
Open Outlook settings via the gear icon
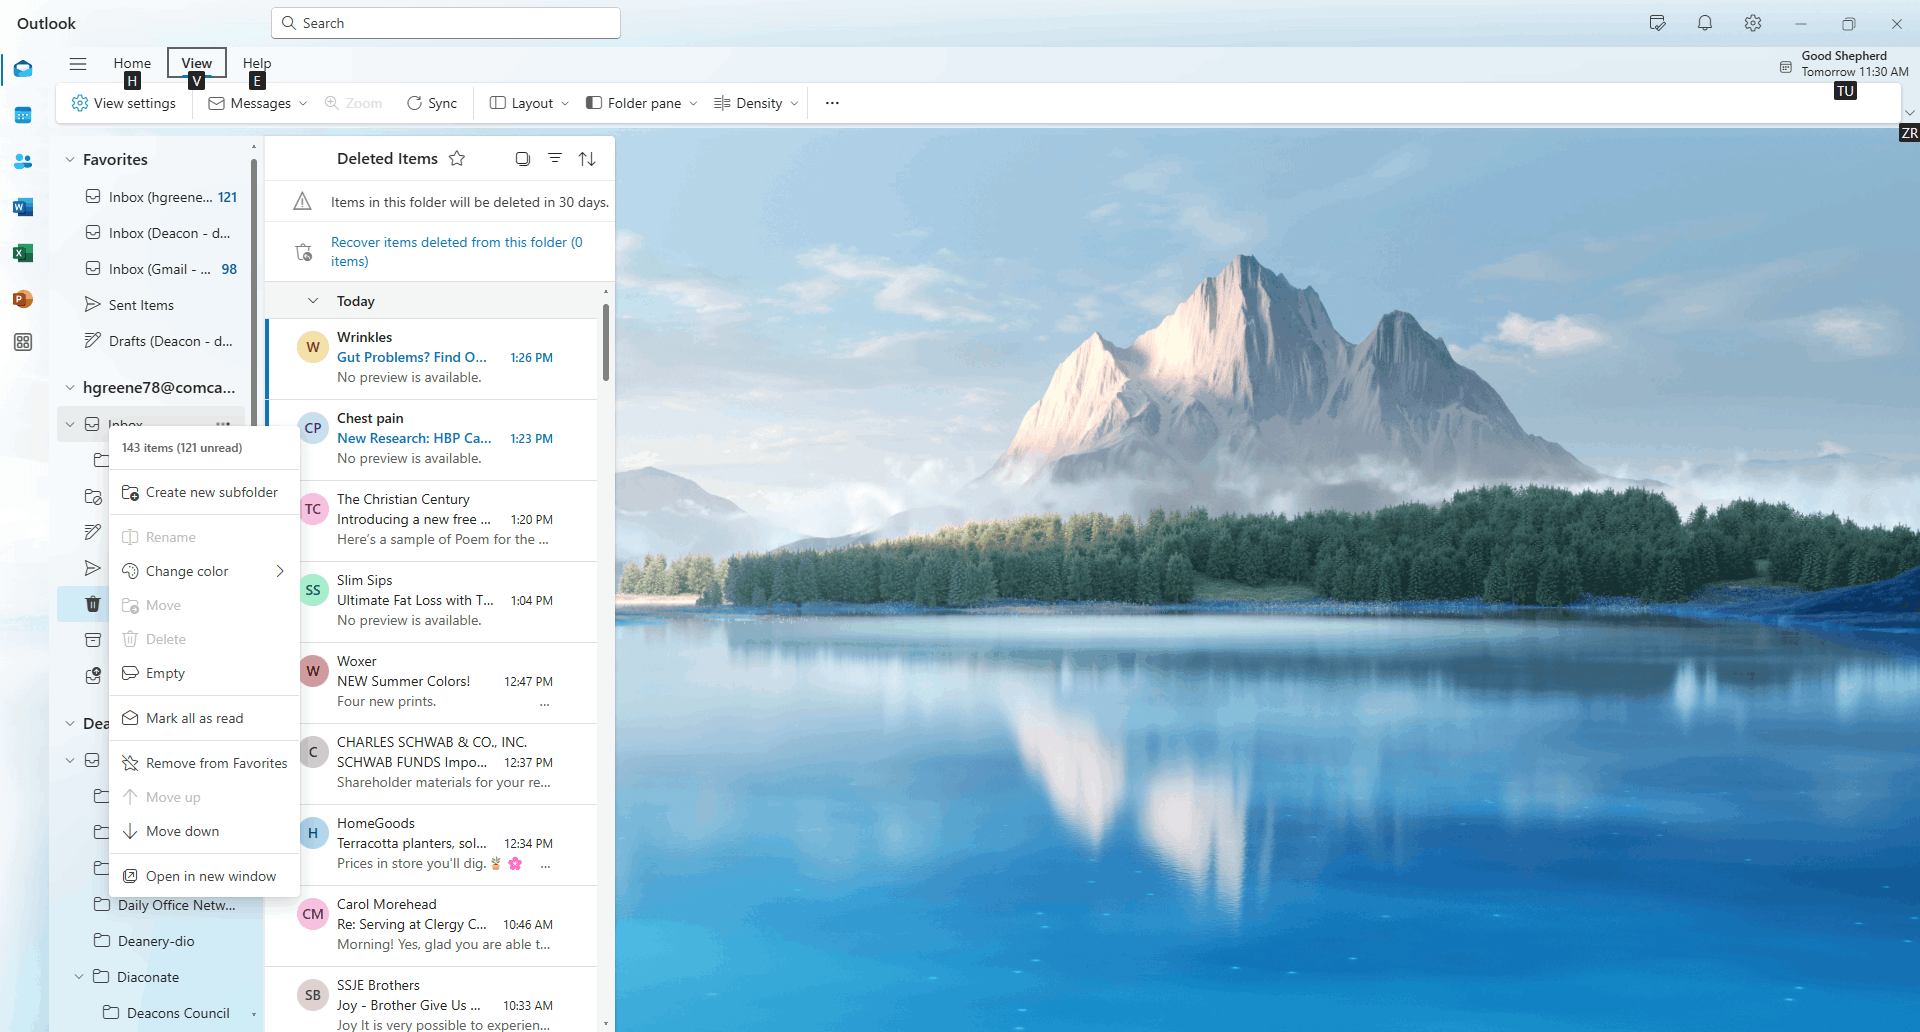(x=1752, y=23)
